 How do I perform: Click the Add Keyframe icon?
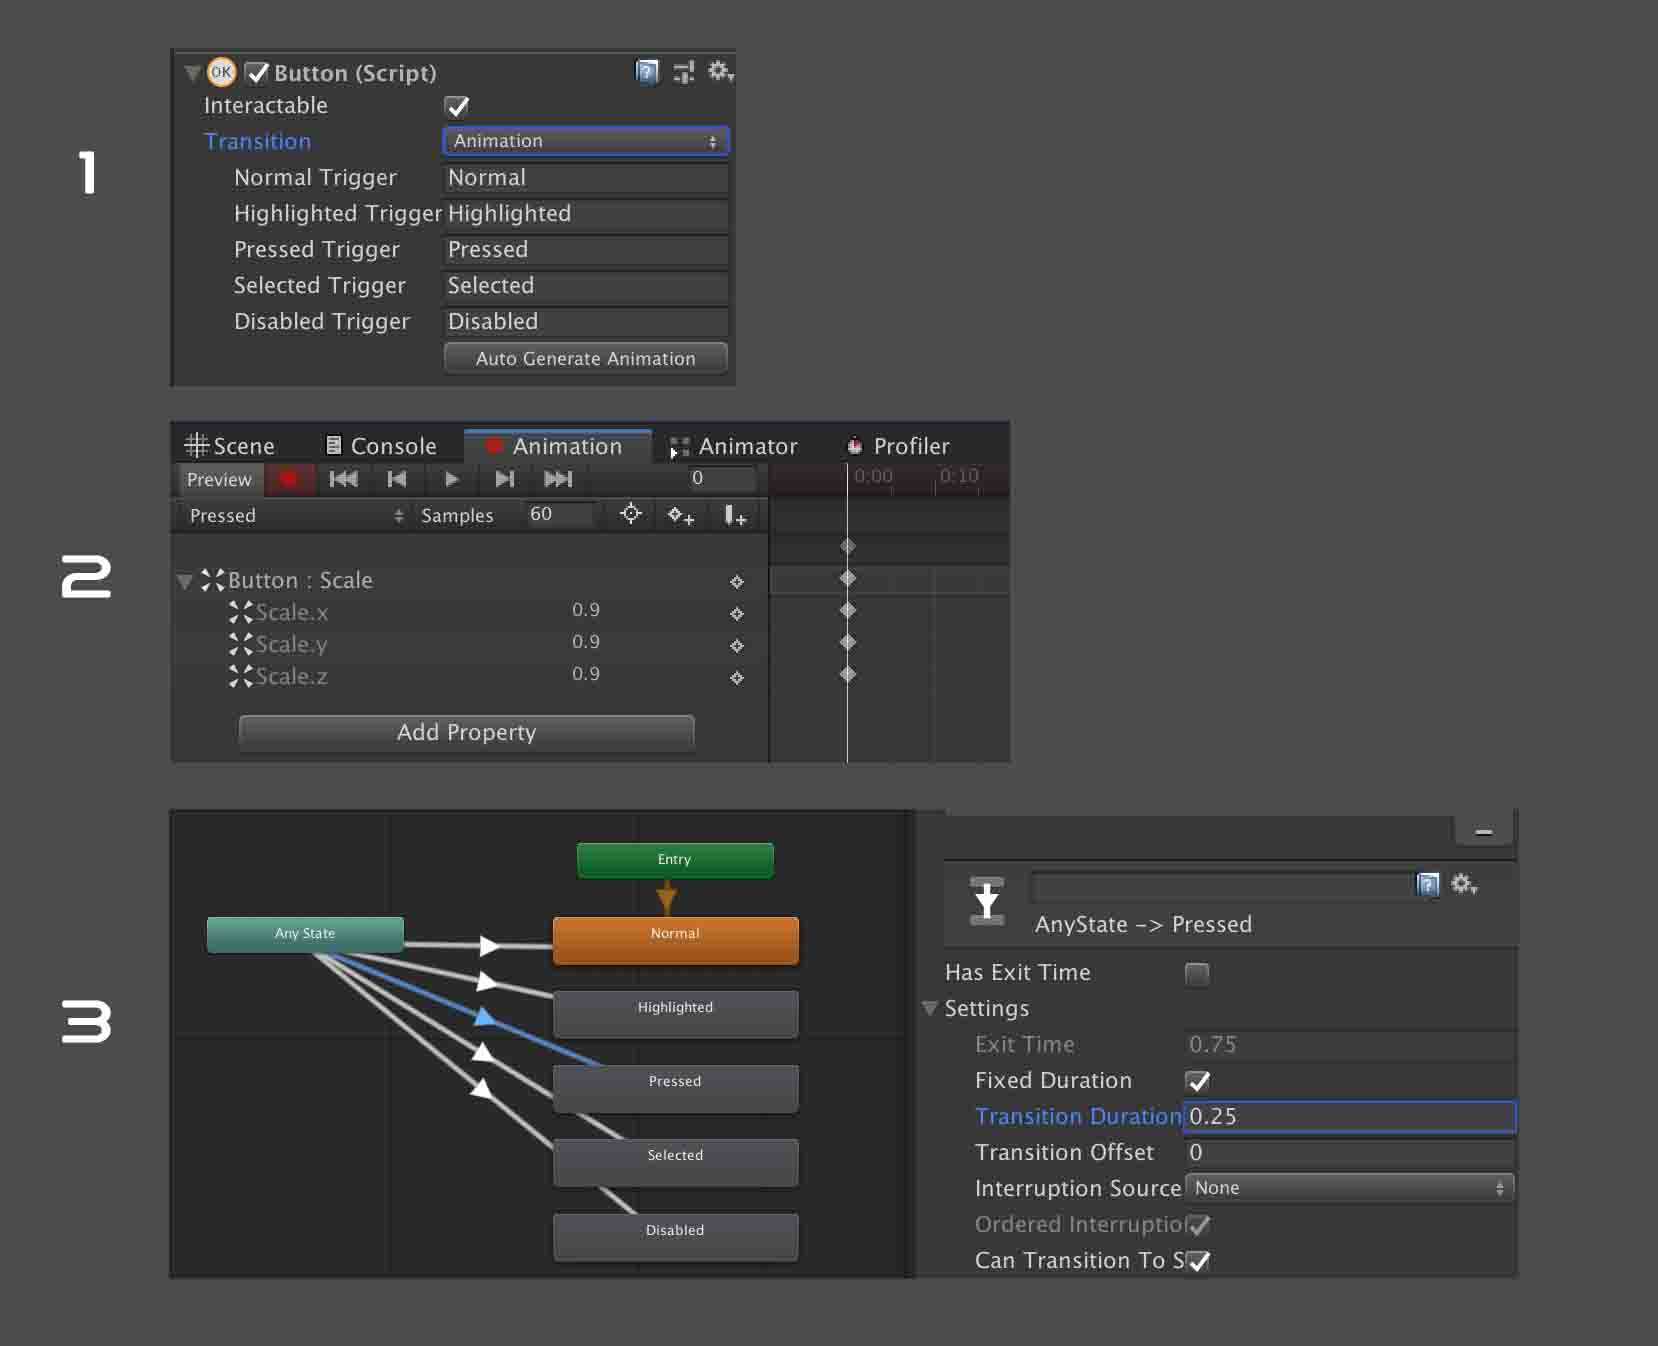coord(681,516)
